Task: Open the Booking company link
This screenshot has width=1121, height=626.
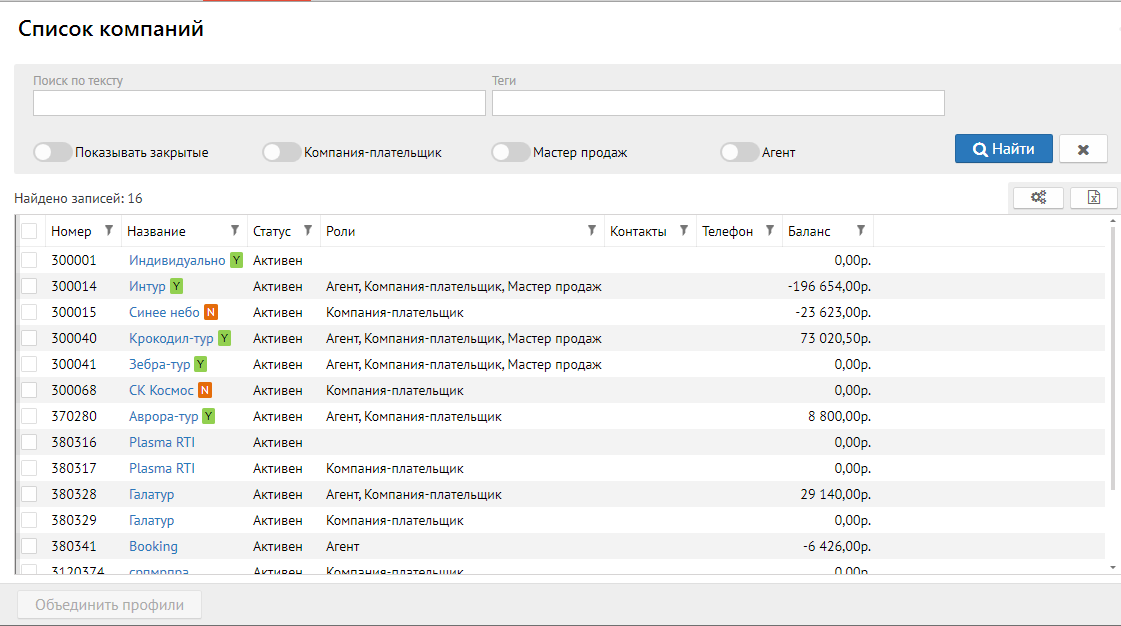Action: pyautogui.click(x=153, y=546)
